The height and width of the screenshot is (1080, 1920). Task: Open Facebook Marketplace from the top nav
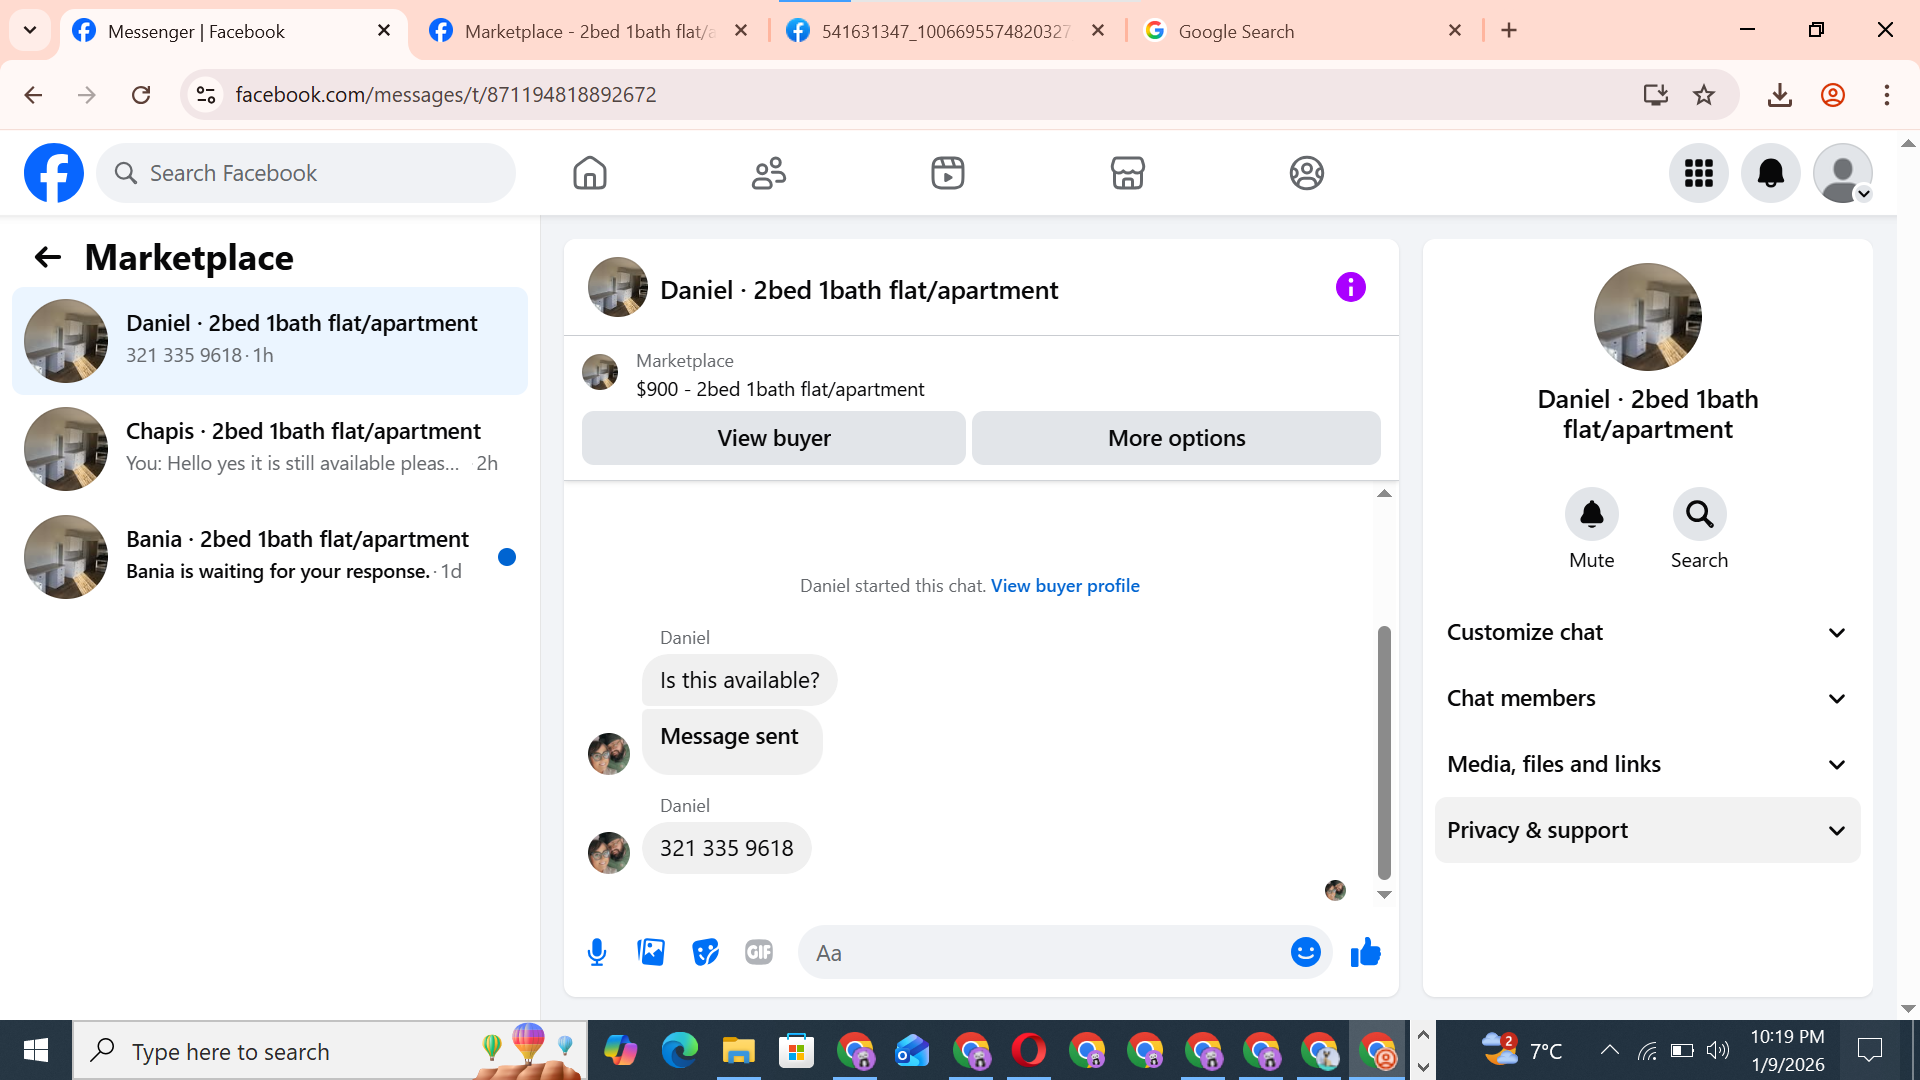click(x=1127, y=173)
